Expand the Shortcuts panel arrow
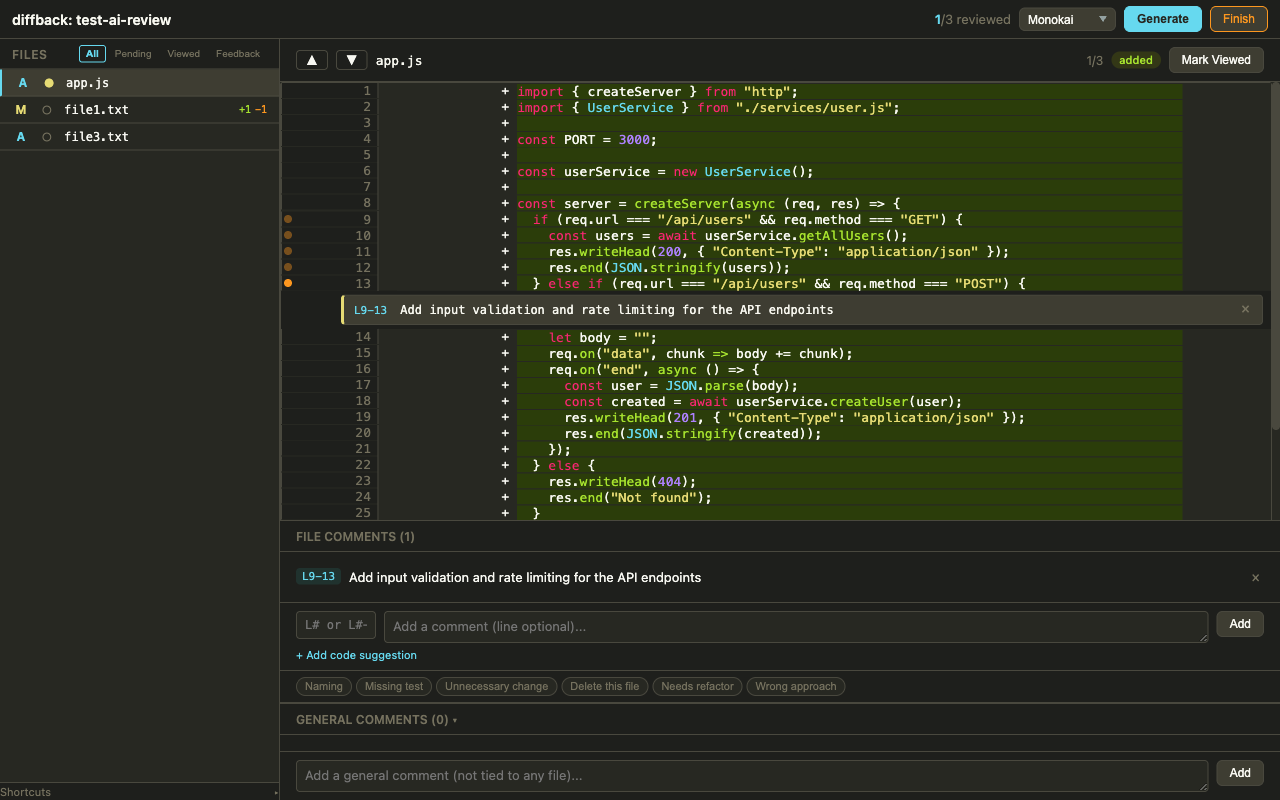This screenshot has width=1280, height=800. click(x=276, y=792)
